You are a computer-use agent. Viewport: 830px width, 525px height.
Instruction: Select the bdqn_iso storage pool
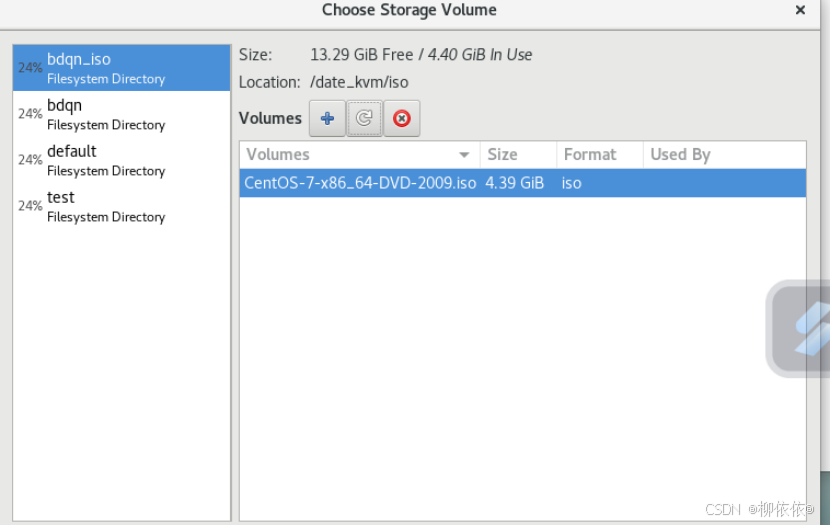click(122, 68)
